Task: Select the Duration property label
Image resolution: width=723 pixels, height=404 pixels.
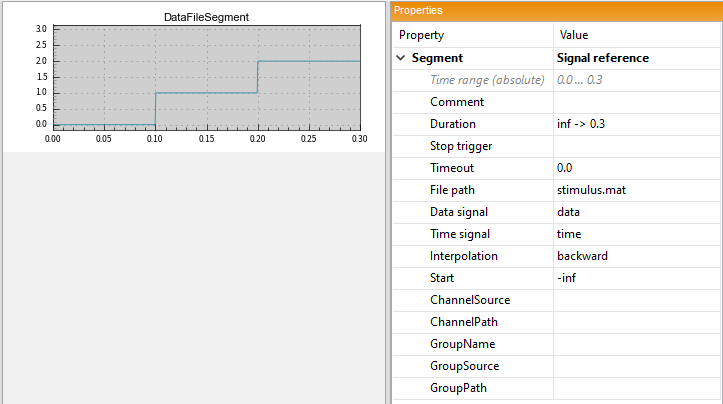Action: point(453,124)
